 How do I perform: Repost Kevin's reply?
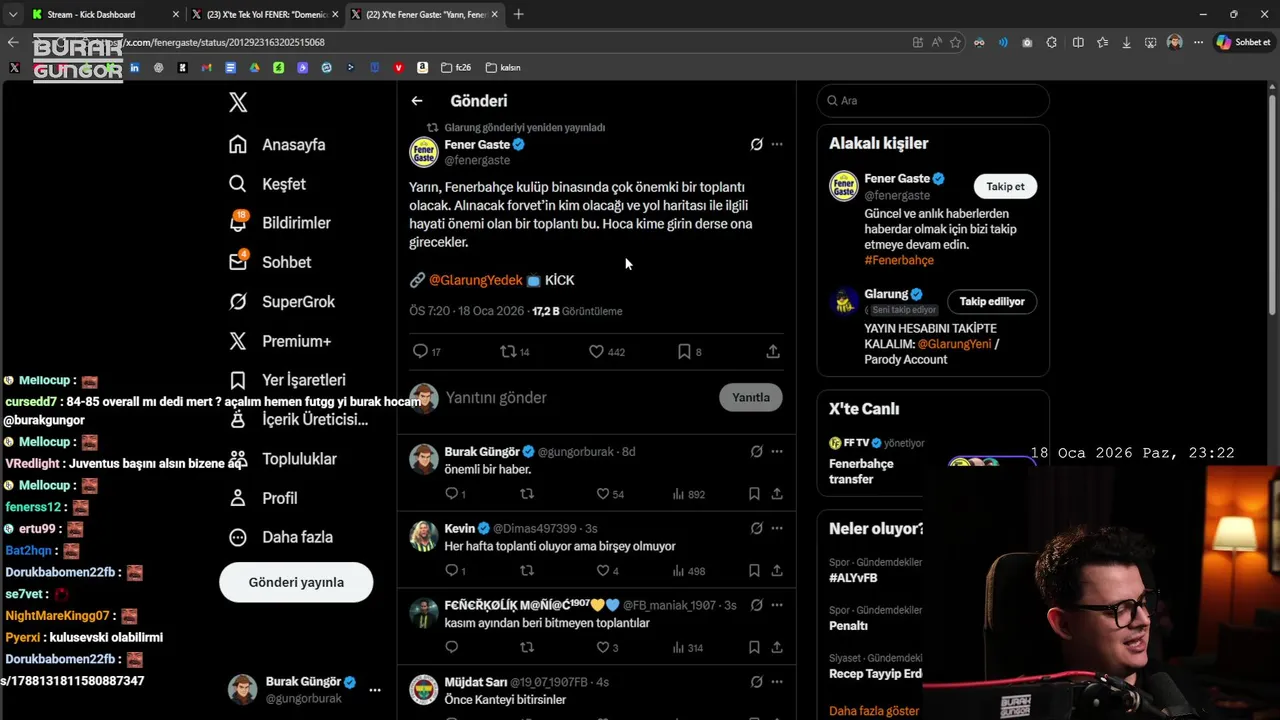[x=527, y=571]
